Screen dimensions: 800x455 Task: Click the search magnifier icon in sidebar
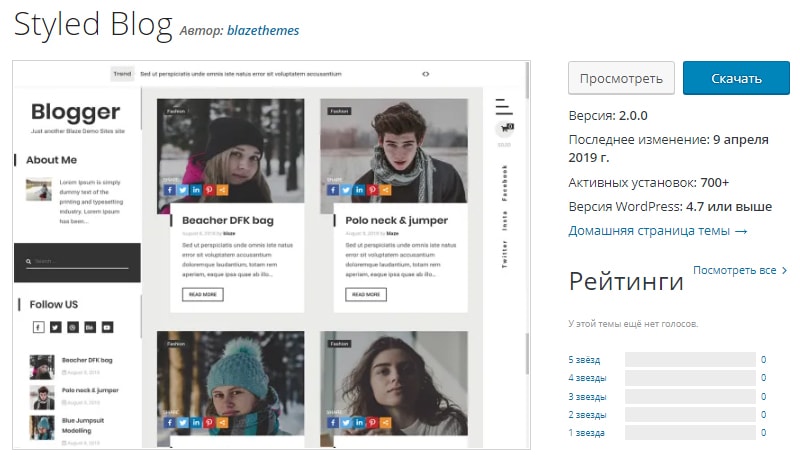tap(29, 261)
